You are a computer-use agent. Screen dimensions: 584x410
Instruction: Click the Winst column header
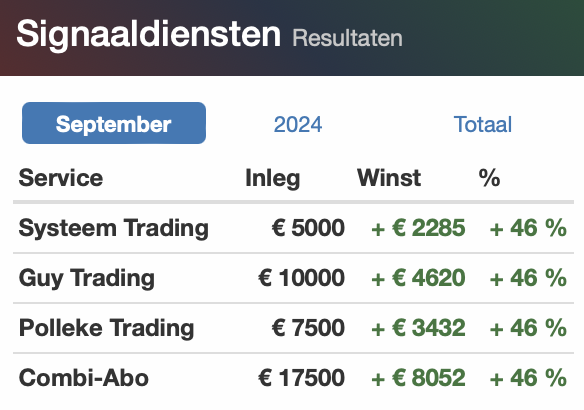(389, 178)
